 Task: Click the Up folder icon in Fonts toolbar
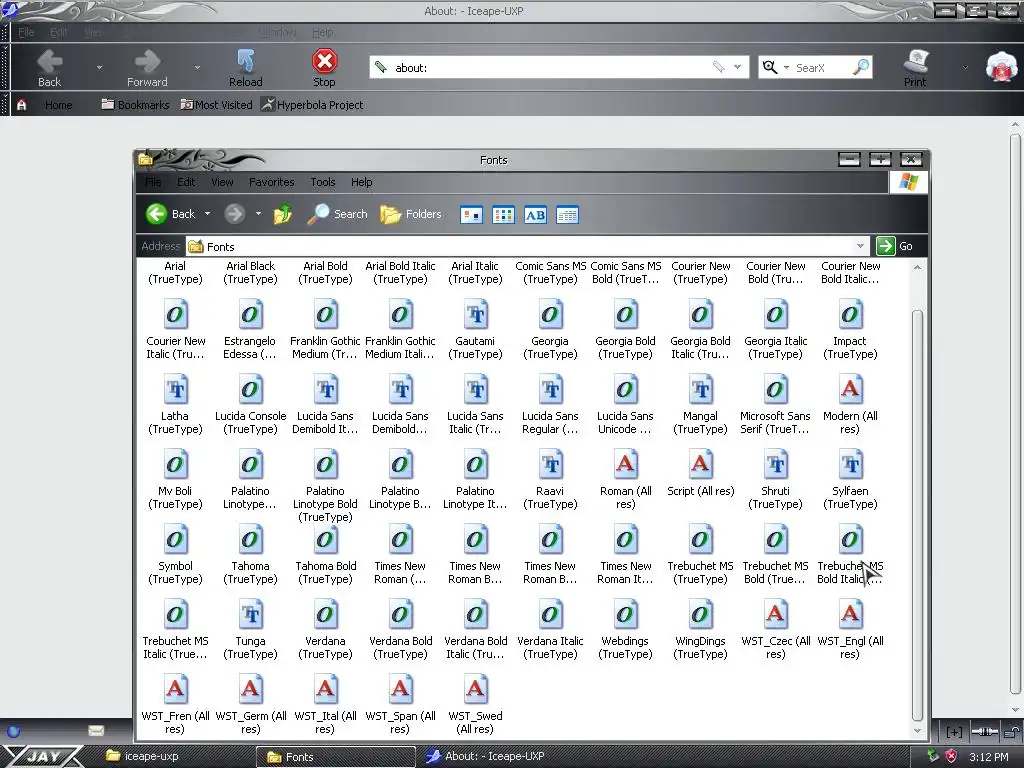(x=283, y=214)
